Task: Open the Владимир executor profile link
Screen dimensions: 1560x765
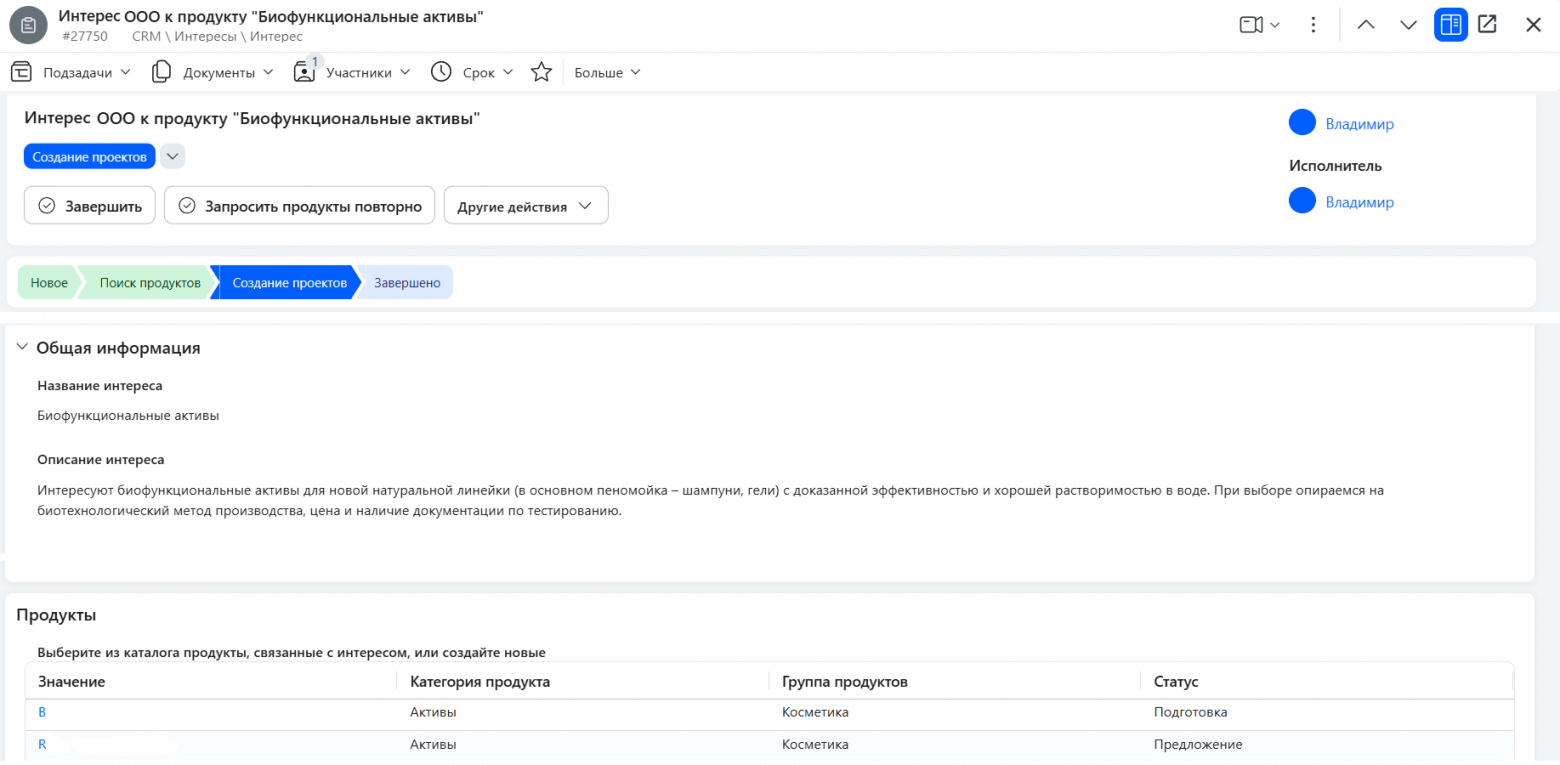Action: (1359, 201)
